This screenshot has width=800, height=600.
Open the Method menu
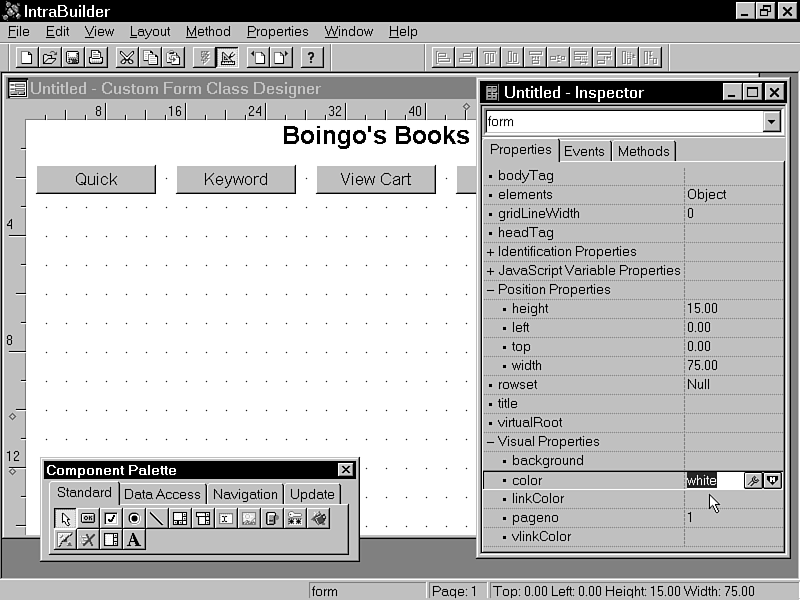pos(208,32)
